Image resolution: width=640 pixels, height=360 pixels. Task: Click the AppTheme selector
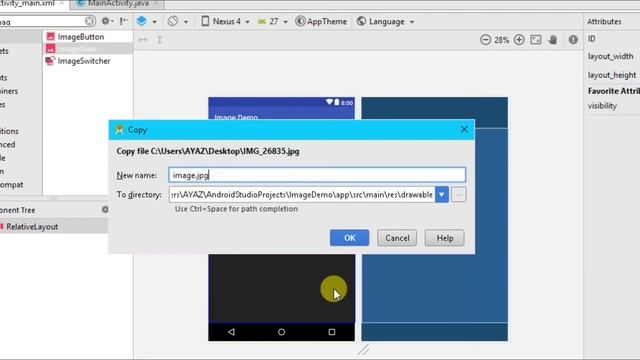[321, 21]
